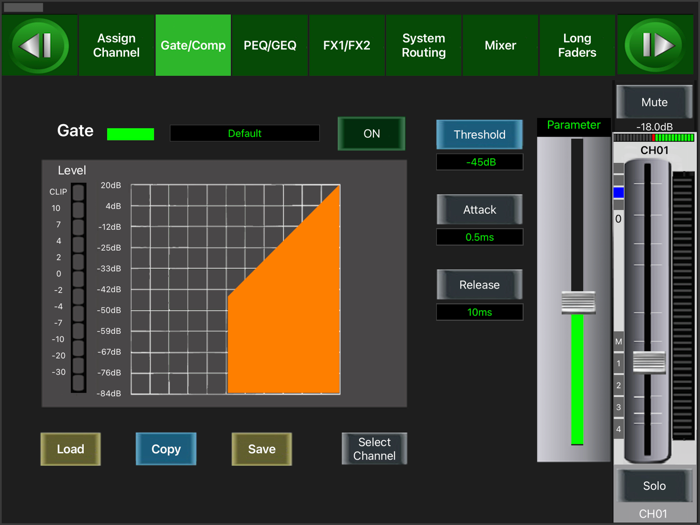Select the Threshold parameter button
Image resolution: width=700 pixels, height=525 pixels.
coord(479,134)
